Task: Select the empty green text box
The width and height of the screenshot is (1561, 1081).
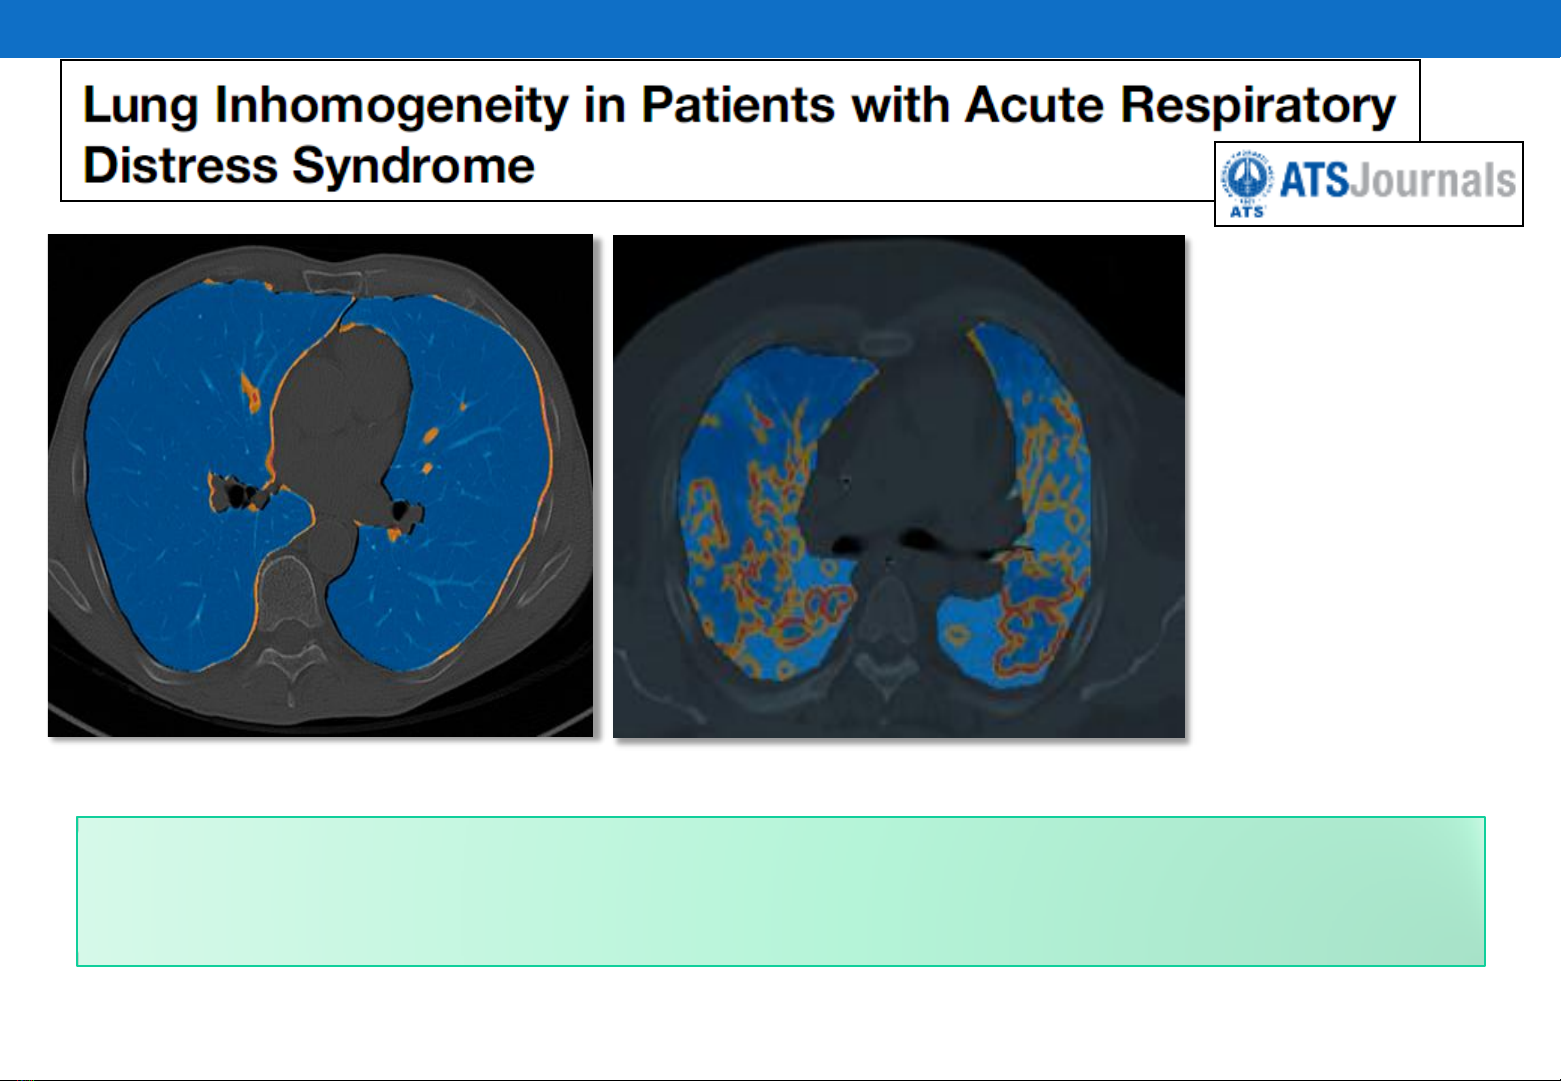Action: [780, 891]
